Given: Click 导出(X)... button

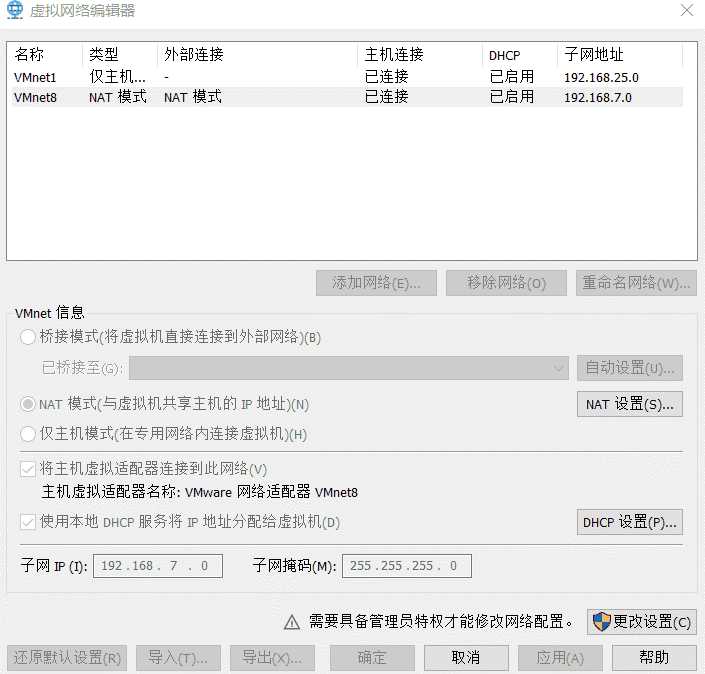Looking at the screenshot, I should pyautogui.click(x=272, y=658).
